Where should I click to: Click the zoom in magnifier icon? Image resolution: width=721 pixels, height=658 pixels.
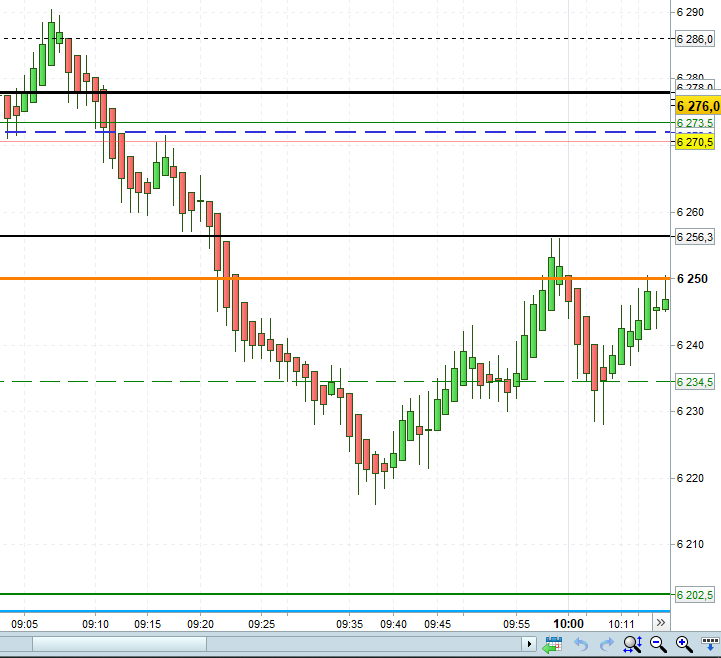pos(684,644)
